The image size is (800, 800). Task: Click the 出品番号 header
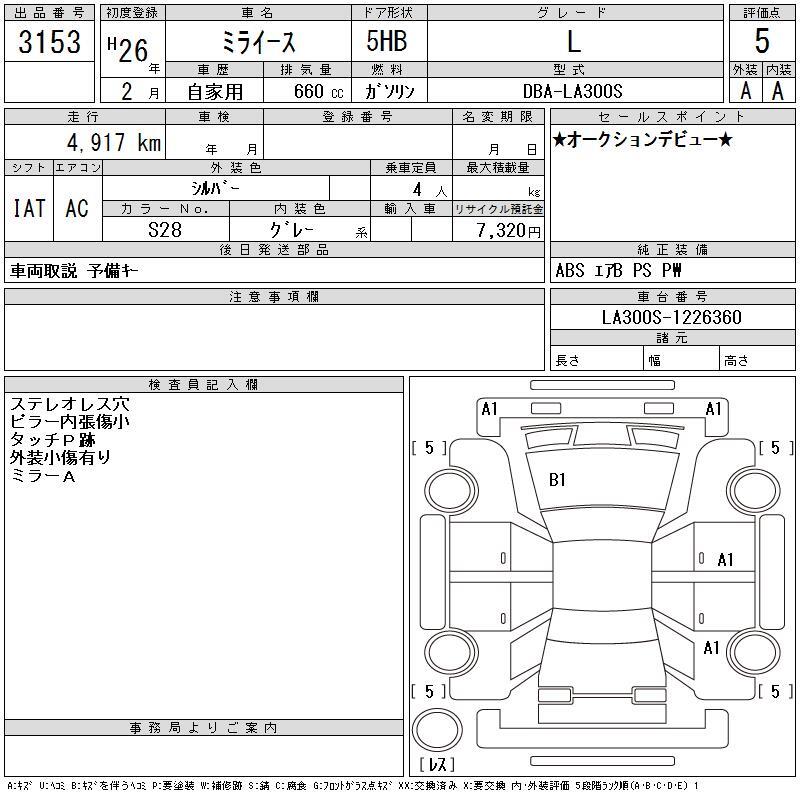(49, 13)
